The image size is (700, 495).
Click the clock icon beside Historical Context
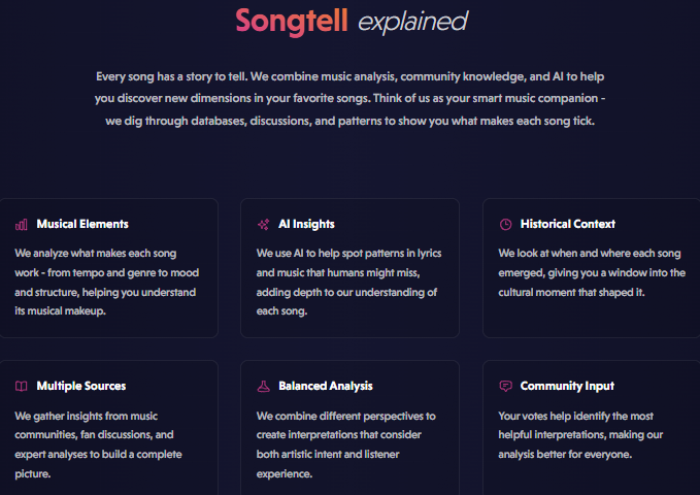(505, 225)
